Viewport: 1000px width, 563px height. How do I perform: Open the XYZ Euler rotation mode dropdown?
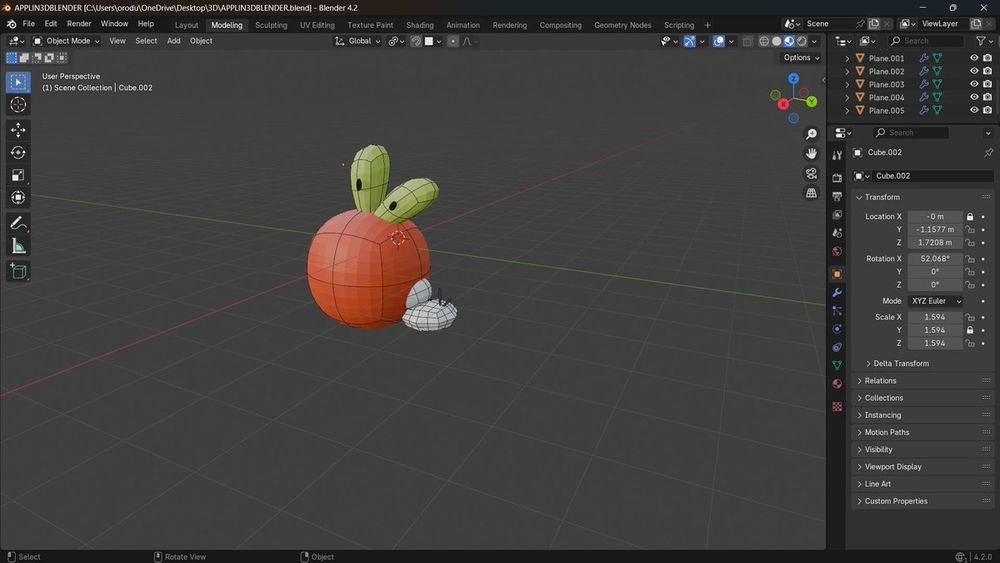[935, 301]
